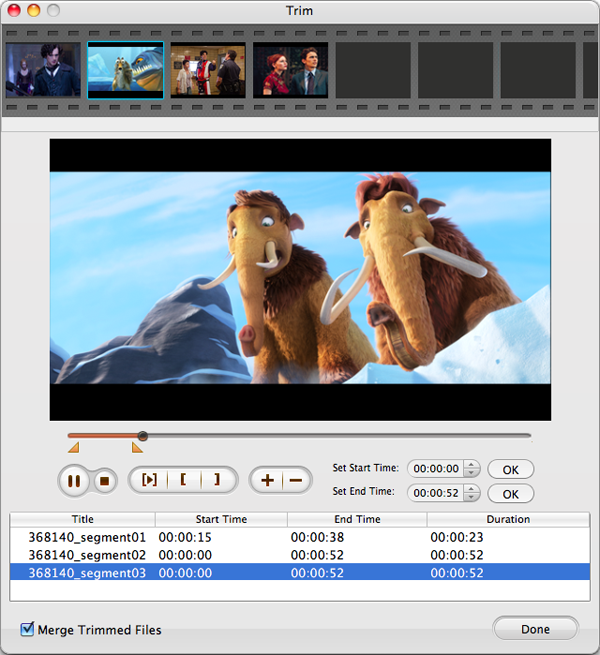Click the right orange trim end marker
This screenshot has height=655, width=600.
coord(137,448)
